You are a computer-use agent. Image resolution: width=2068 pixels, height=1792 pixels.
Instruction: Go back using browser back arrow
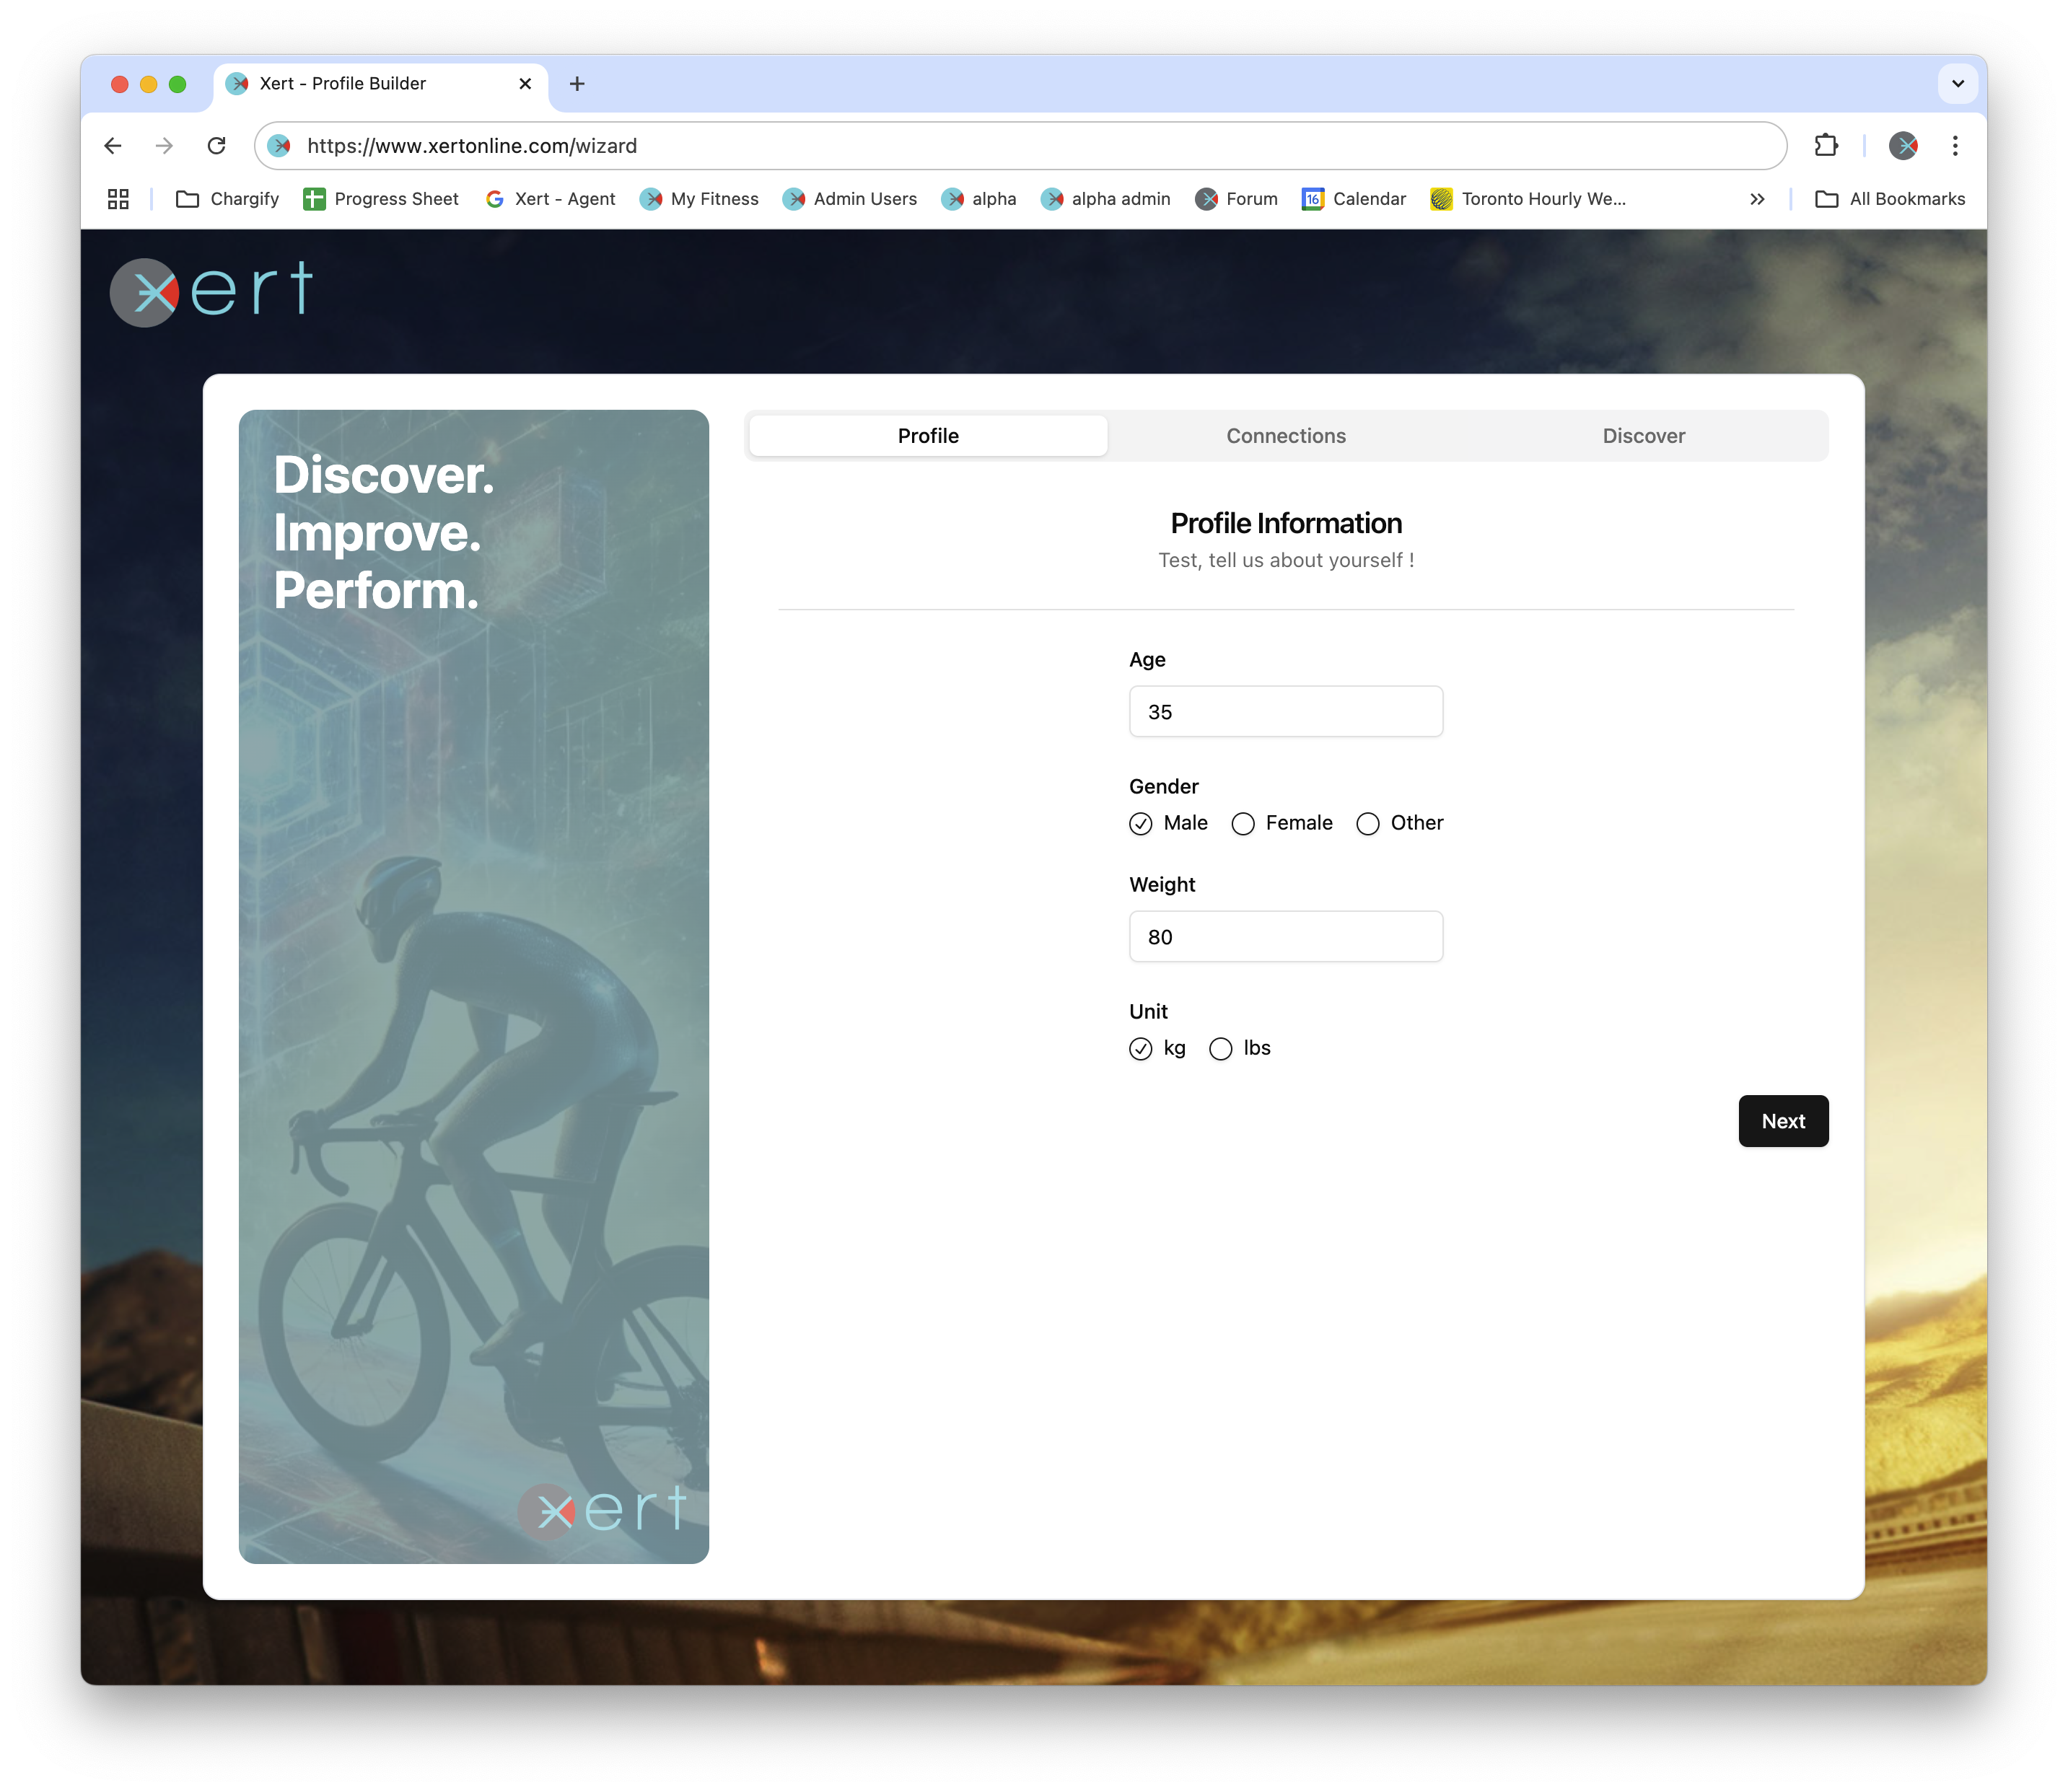click(113, 146)
